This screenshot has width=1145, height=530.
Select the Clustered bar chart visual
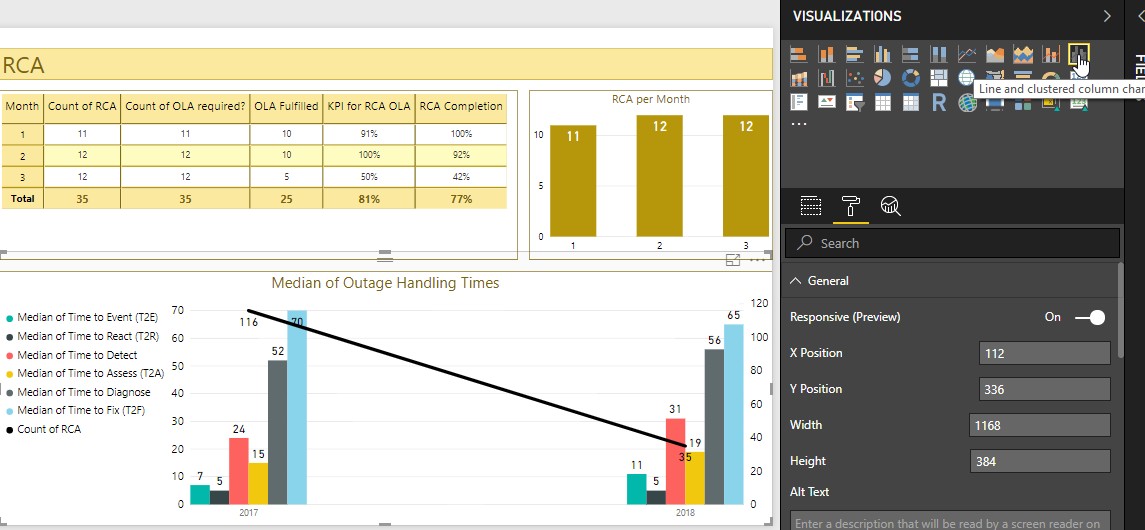click(854, 54)
